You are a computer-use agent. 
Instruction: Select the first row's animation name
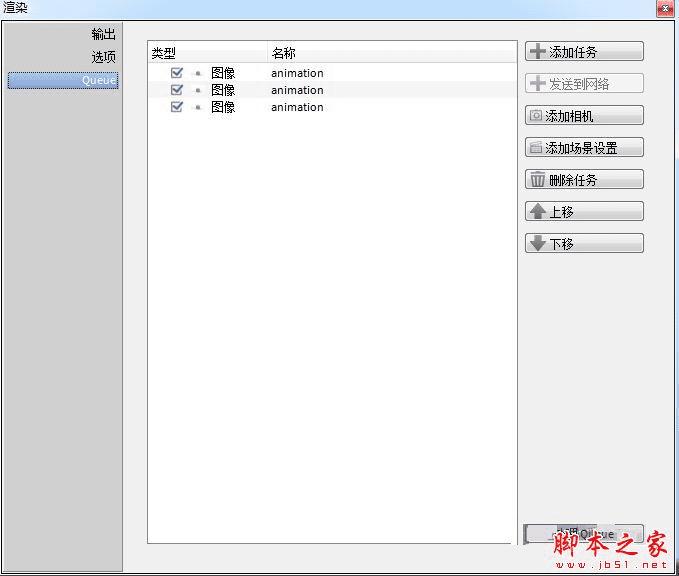pyautogui.click(x=297, y=73)
